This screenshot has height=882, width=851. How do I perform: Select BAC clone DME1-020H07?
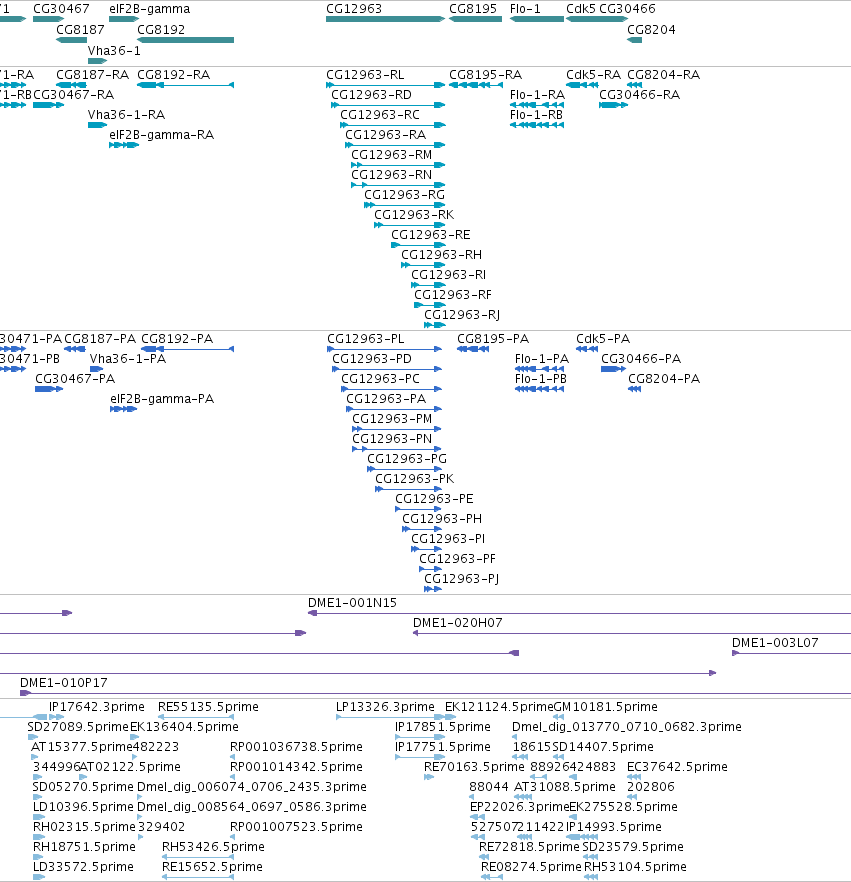[632, 633]
